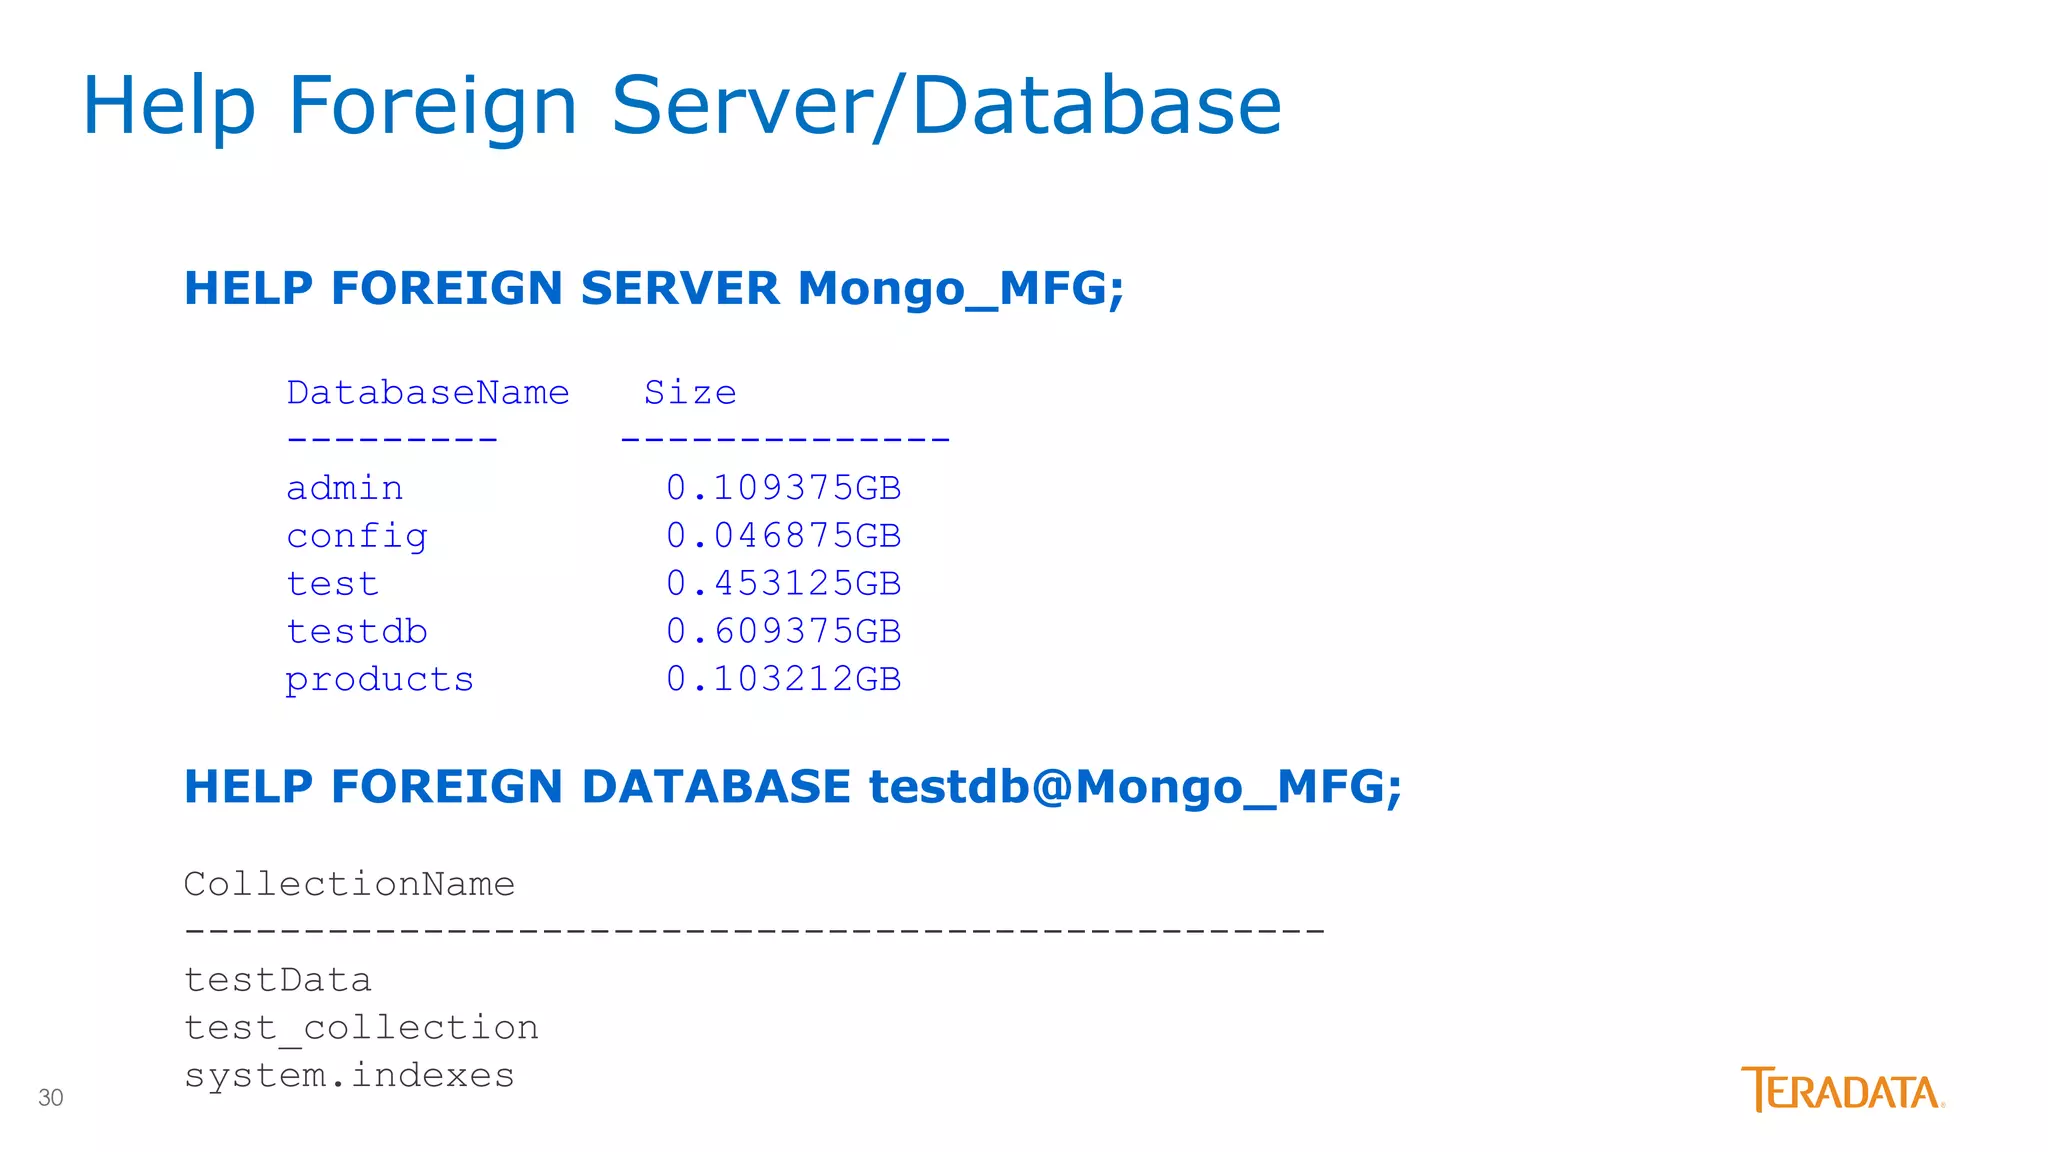This screenshot has width=2048, height=1152.
Task: Select the 'HELP FOREIGN DATABASE testdb@Mongo_MFG;' command
Action: pyautogui.click(x=793, y=787)
